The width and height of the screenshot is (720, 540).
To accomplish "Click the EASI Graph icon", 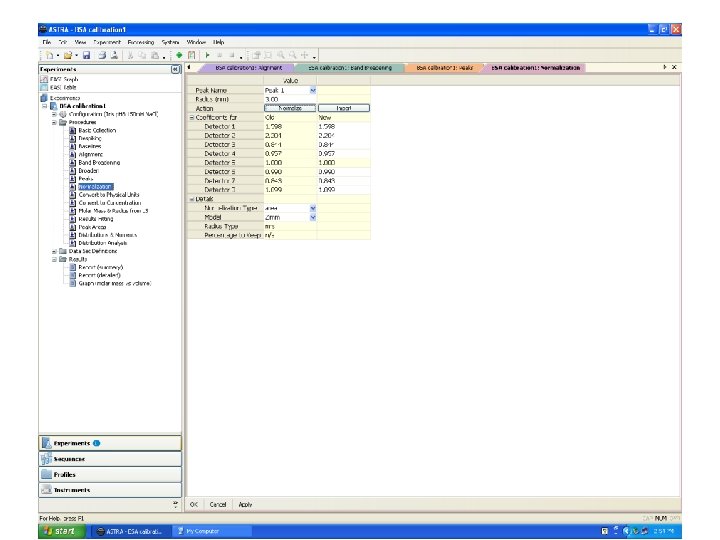I will pyautogui.click(x=44, y=79).
